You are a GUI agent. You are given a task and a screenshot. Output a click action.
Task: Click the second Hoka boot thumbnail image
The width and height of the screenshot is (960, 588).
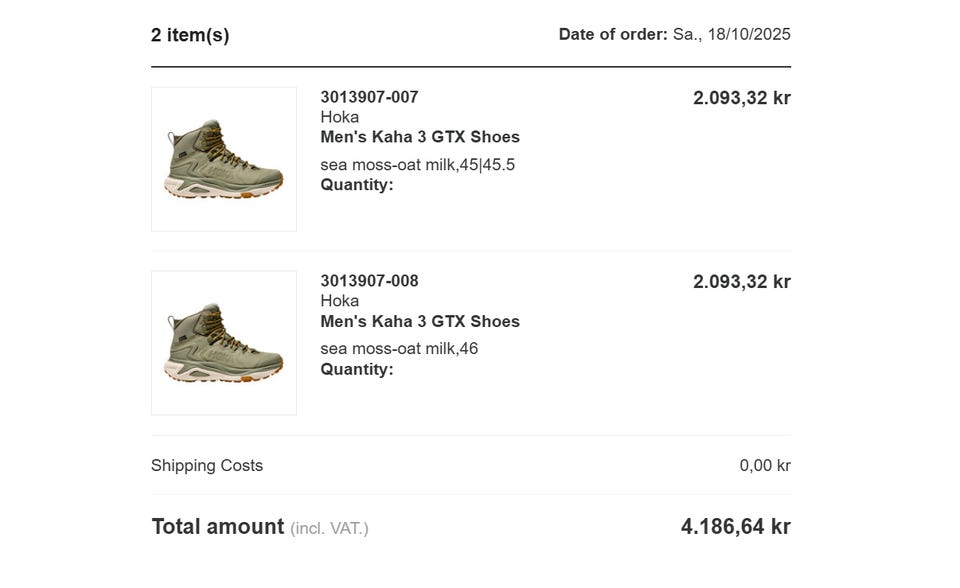tap(223, 343)
